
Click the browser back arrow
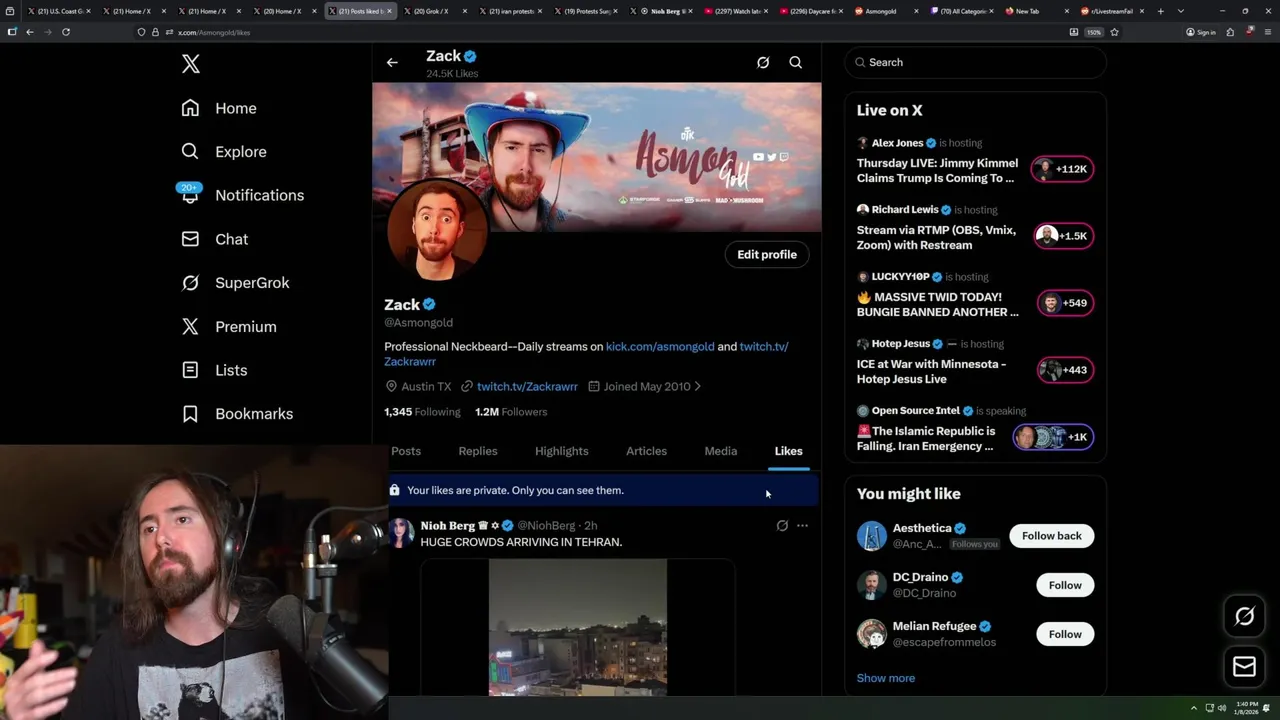tap(30, 32)
